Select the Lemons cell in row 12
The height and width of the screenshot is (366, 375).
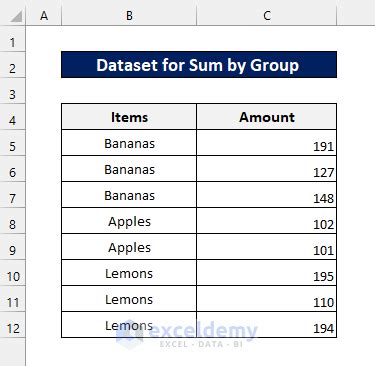click(129, 325)
